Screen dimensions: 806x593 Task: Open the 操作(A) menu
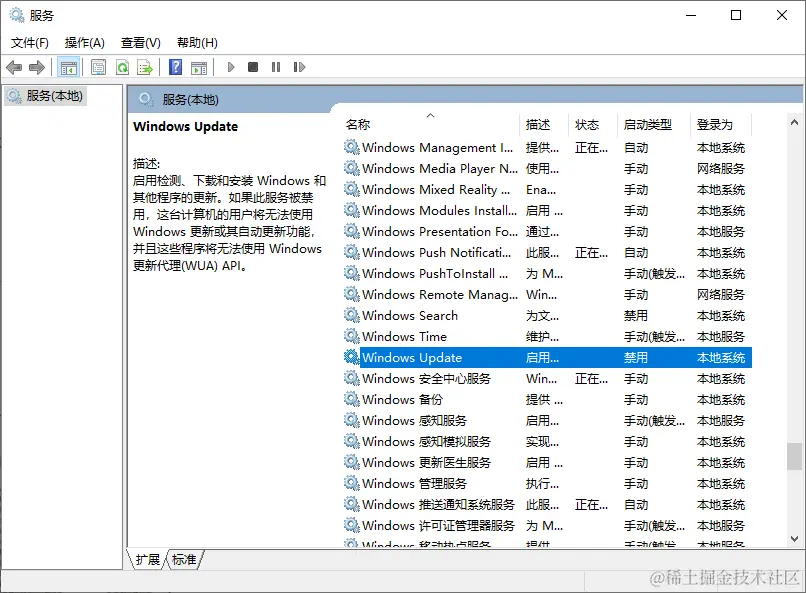(x=84, y=42)
